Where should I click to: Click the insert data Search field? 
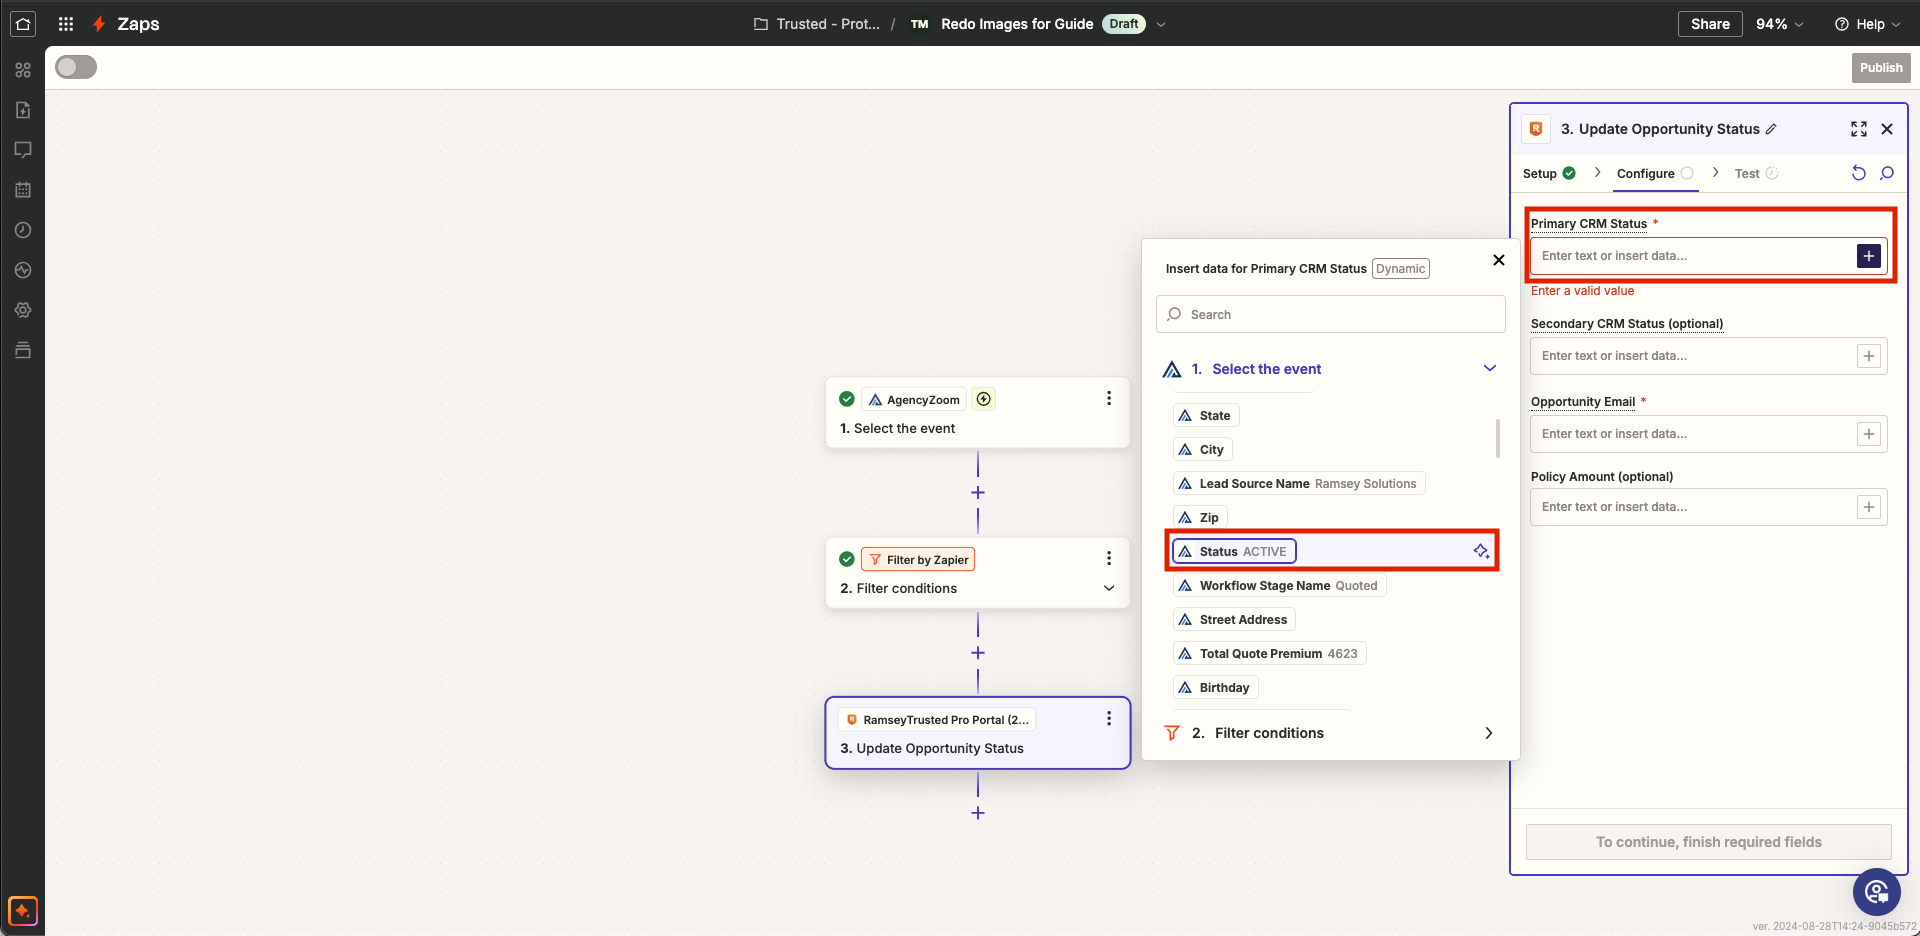pyautogui.click(x=1330, y=314)
